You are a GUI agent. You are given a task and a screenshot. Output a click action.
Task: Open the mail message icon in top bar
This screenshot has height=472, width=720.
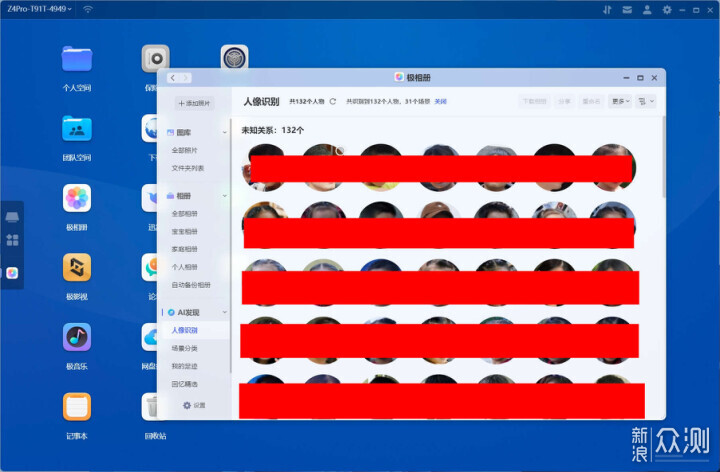tap(627, 10)
